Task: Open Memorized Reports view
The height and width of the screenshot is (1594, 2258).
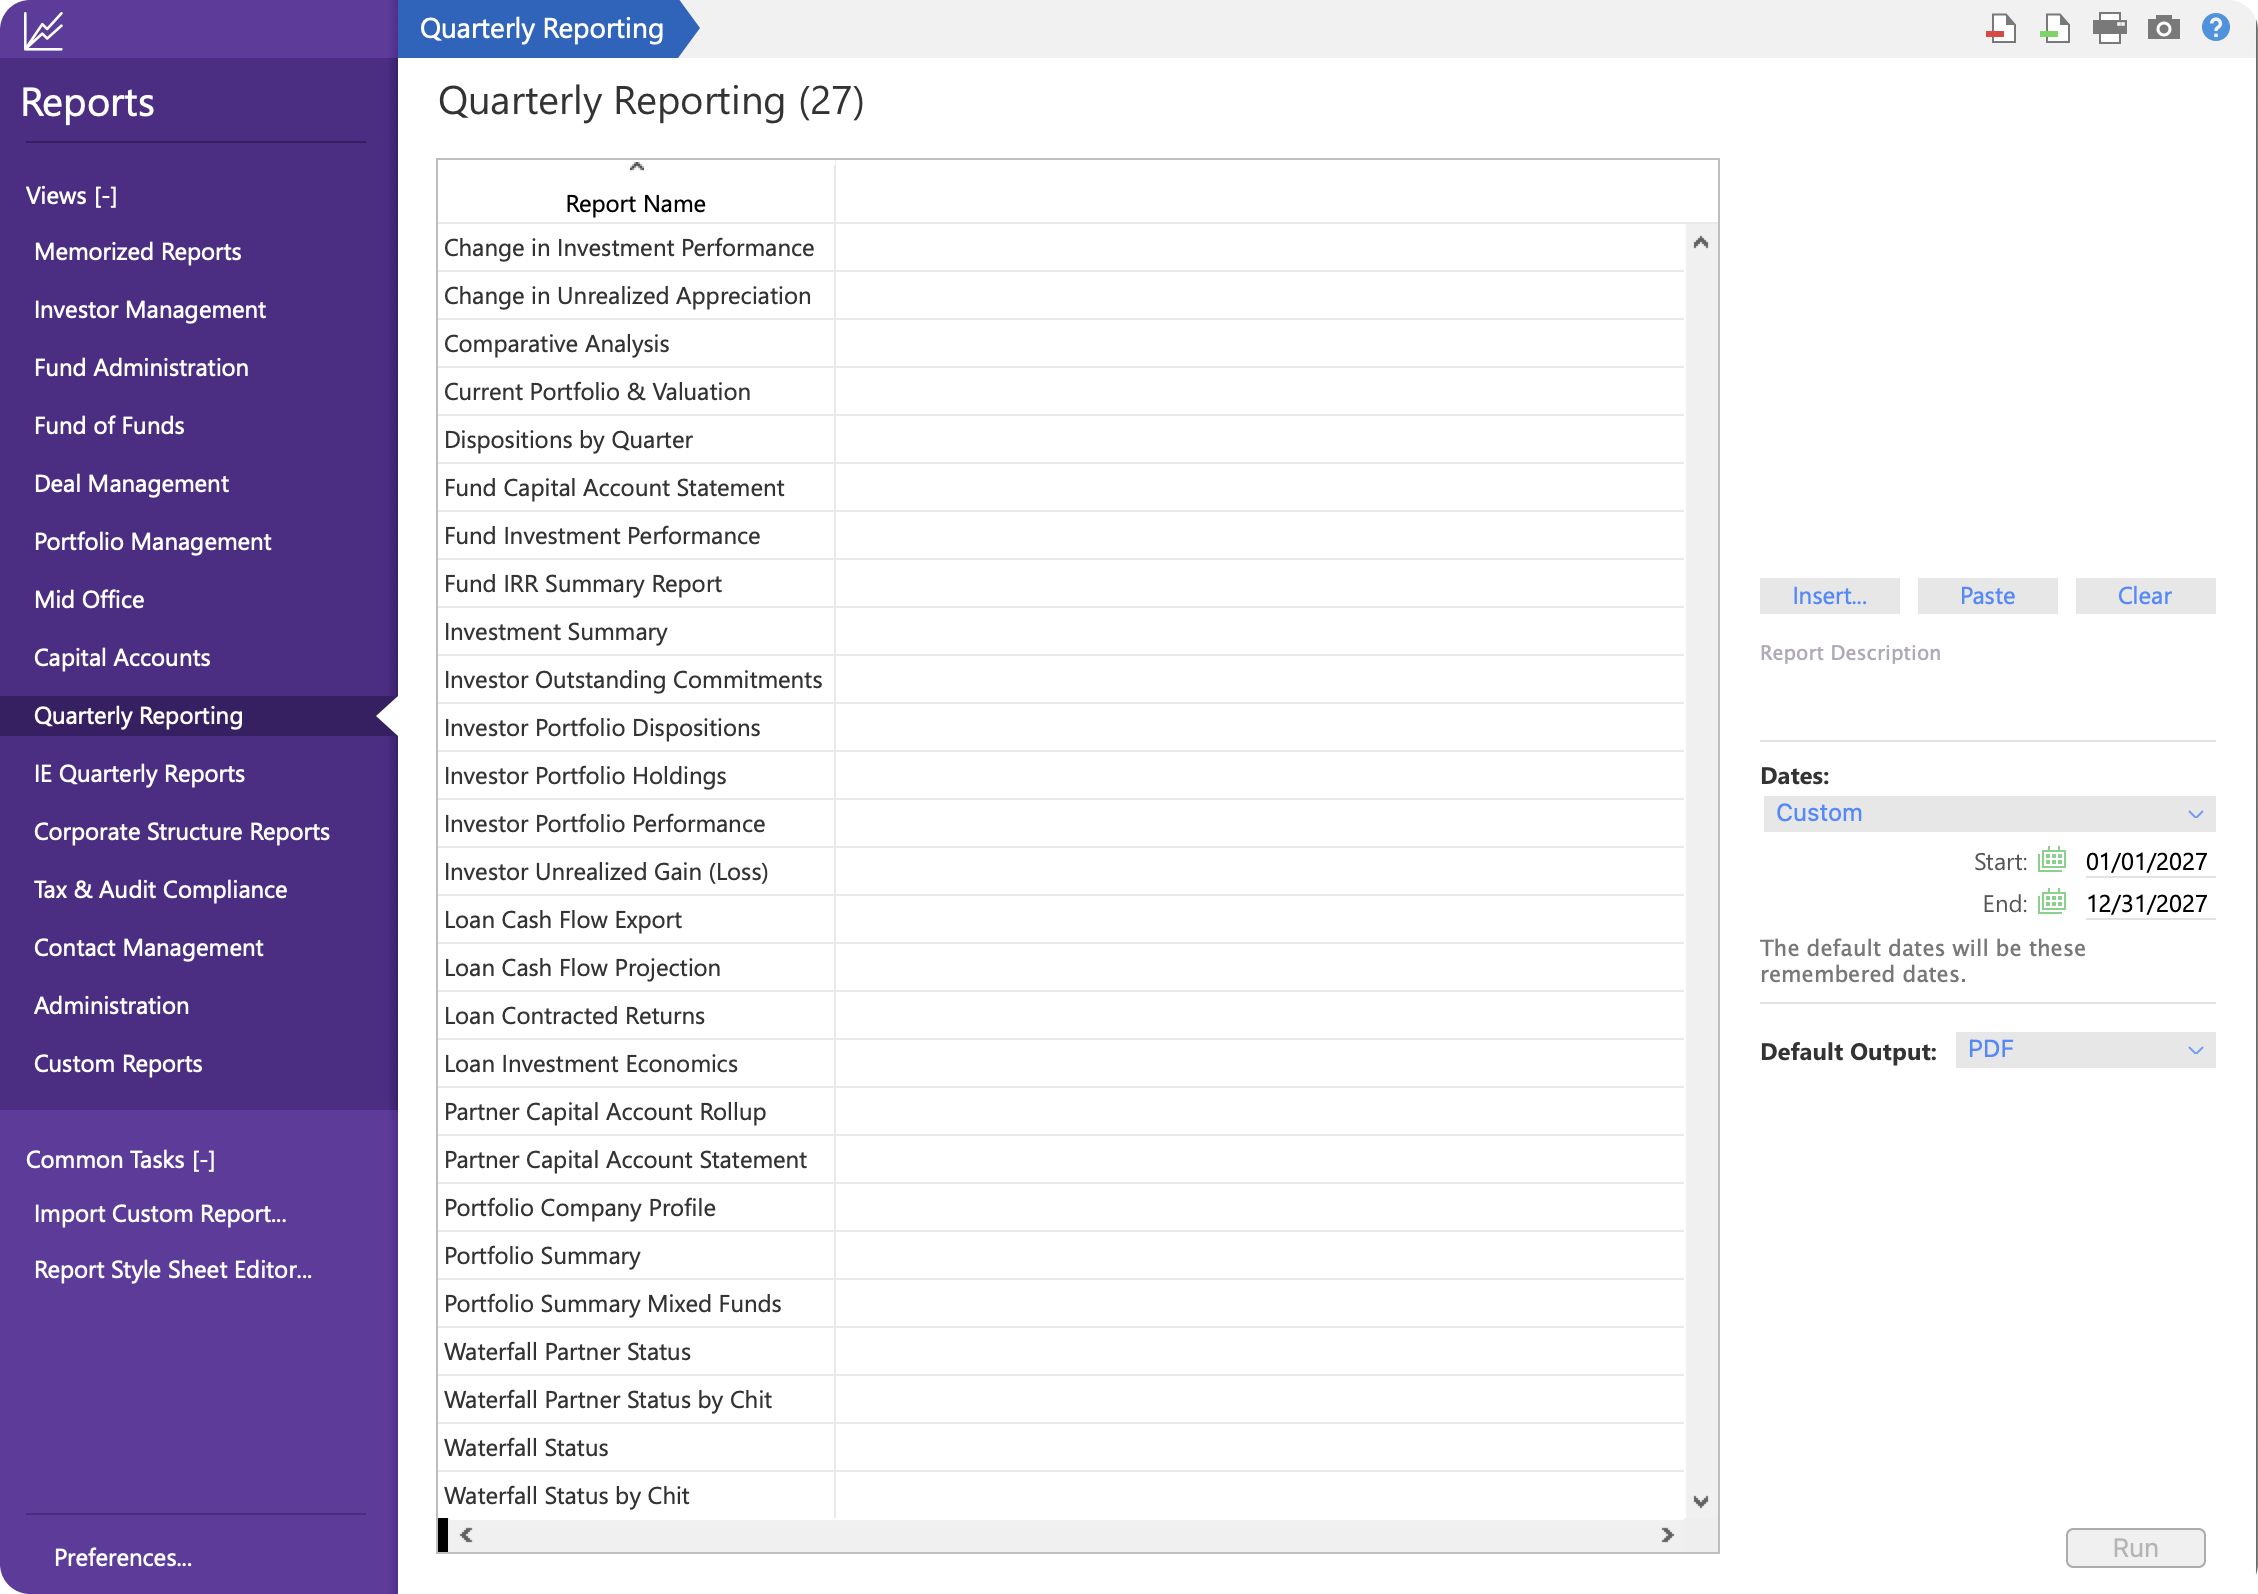Action: (x=138, y=252)
